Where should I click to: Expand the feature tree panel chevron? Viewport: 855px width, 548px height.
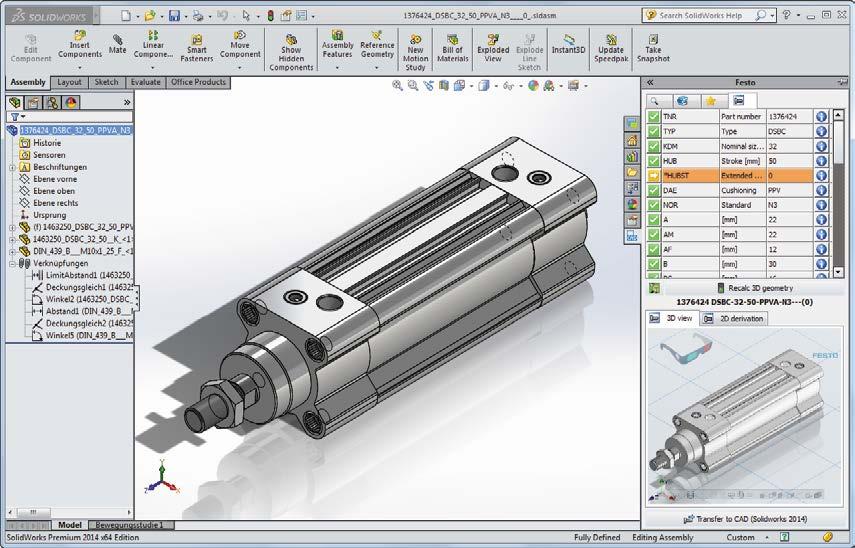click(127, 102)
